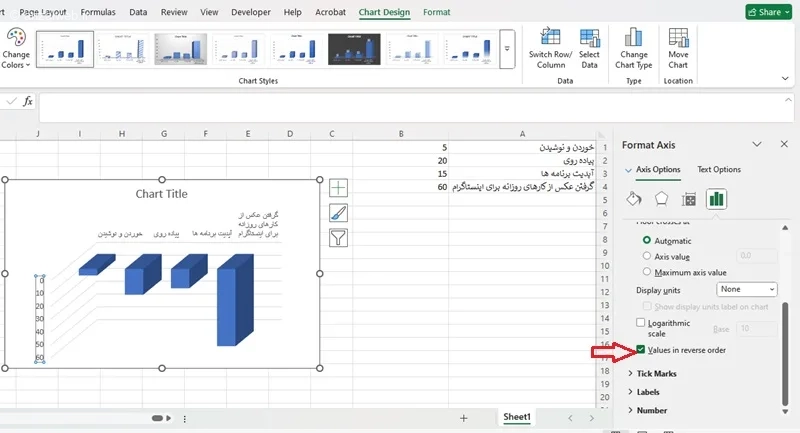Click the Change Chart Type icon
Image resolution: width=800 pixels, height=433 pixels.
point(633,33)
